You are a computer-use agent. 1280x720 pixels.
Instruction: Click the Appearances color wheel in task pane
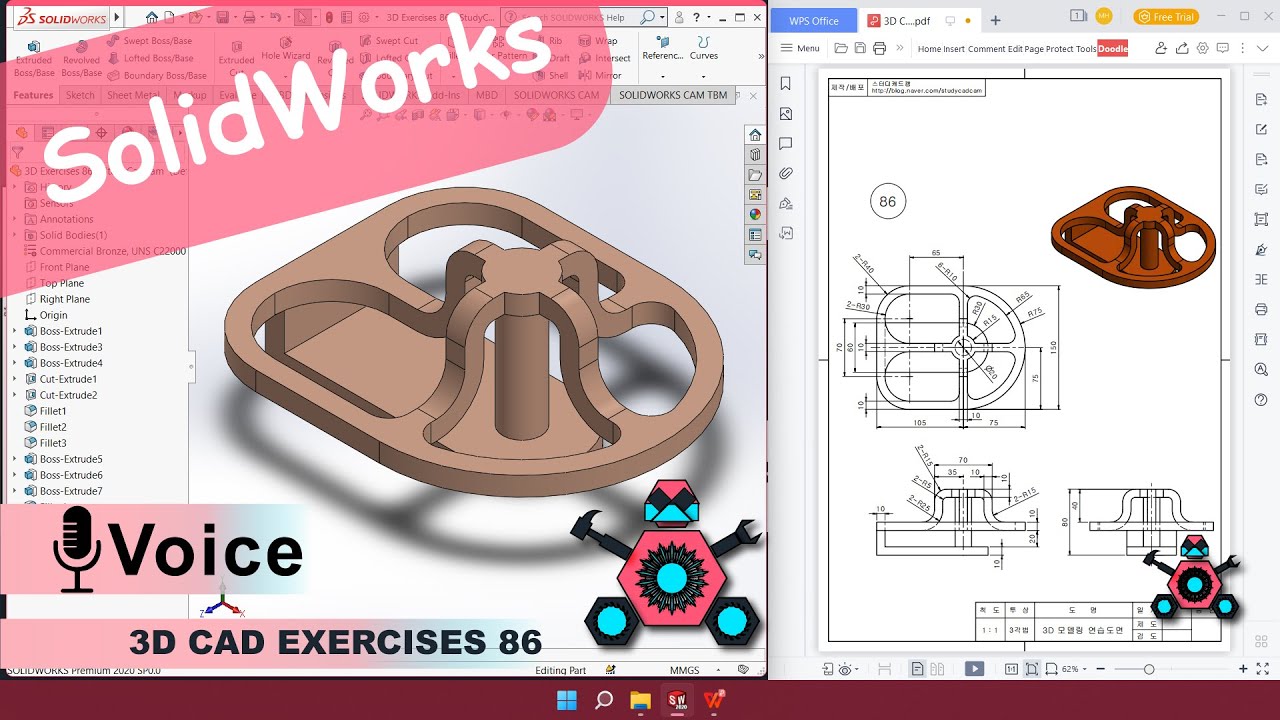[755, 214]
